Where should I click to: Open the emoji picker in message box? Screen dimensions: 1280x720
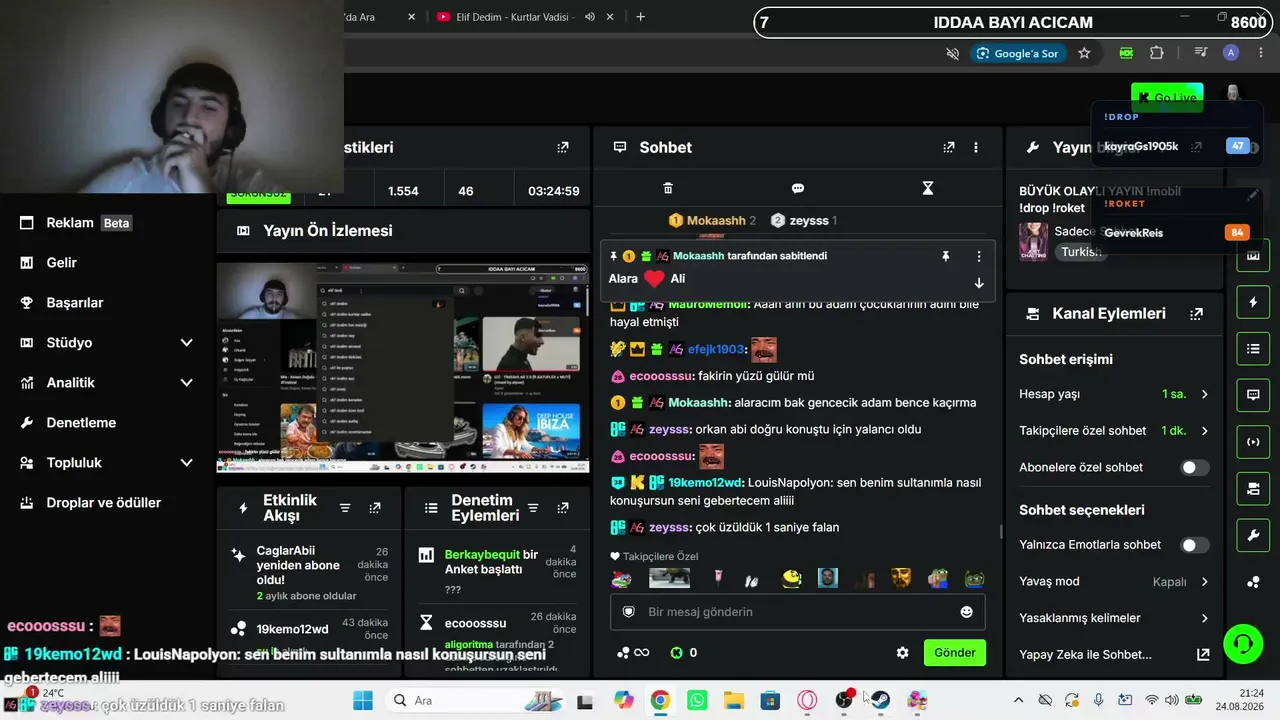pyautogui.click(x=966, y=612)
